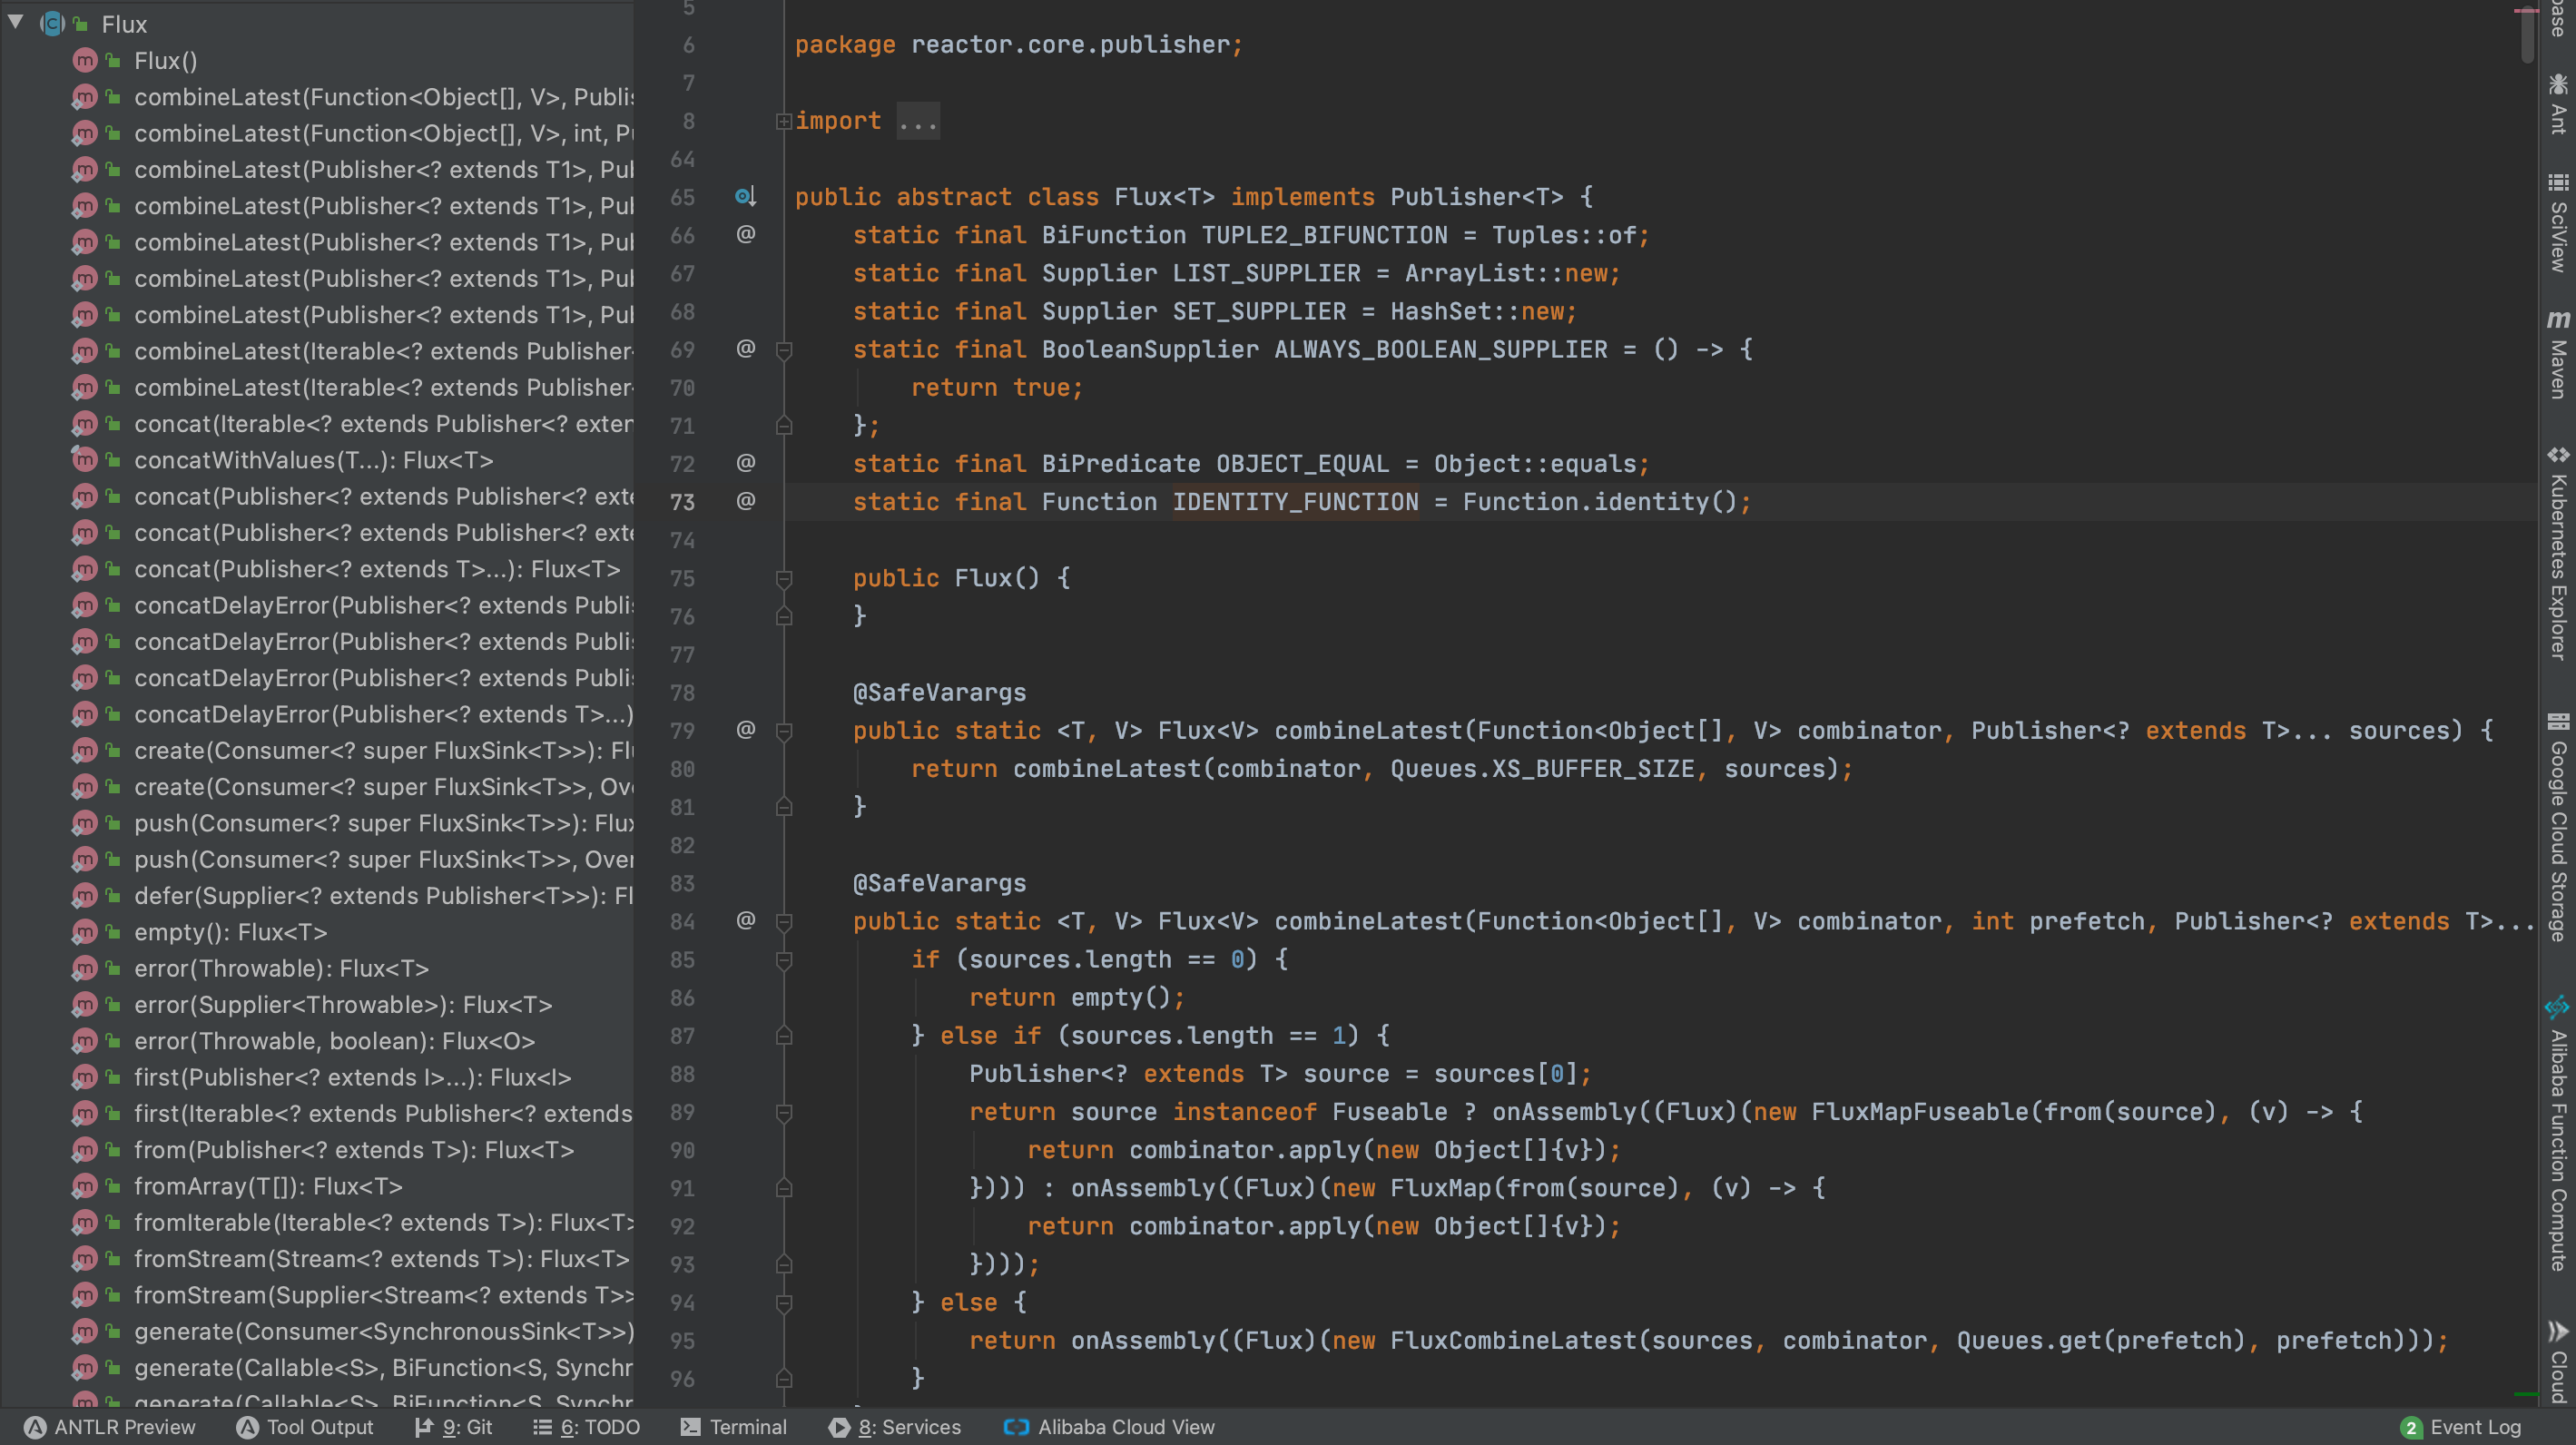Screen dimensions: 2576x1445
Task: Select the empty(): Flux<T> method item
Action: [230, 932]
